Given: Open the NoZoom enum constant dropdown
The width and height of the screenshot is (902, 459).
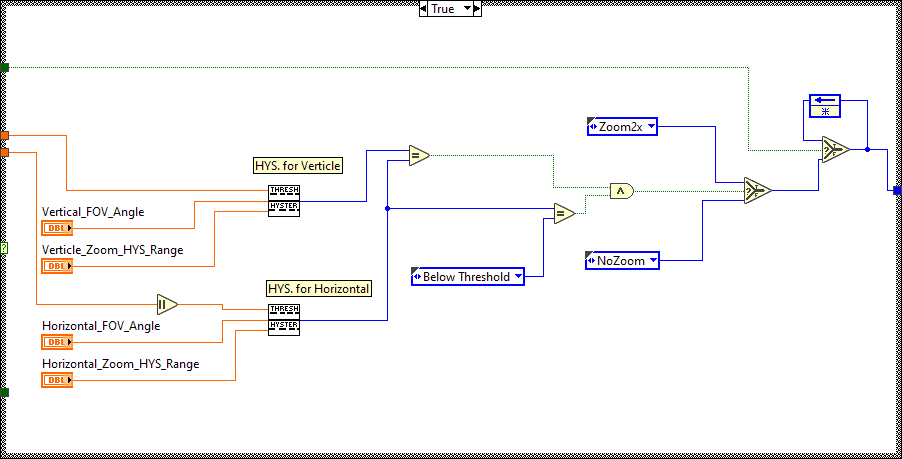Looking at the screenshot, I should (654, 260).
